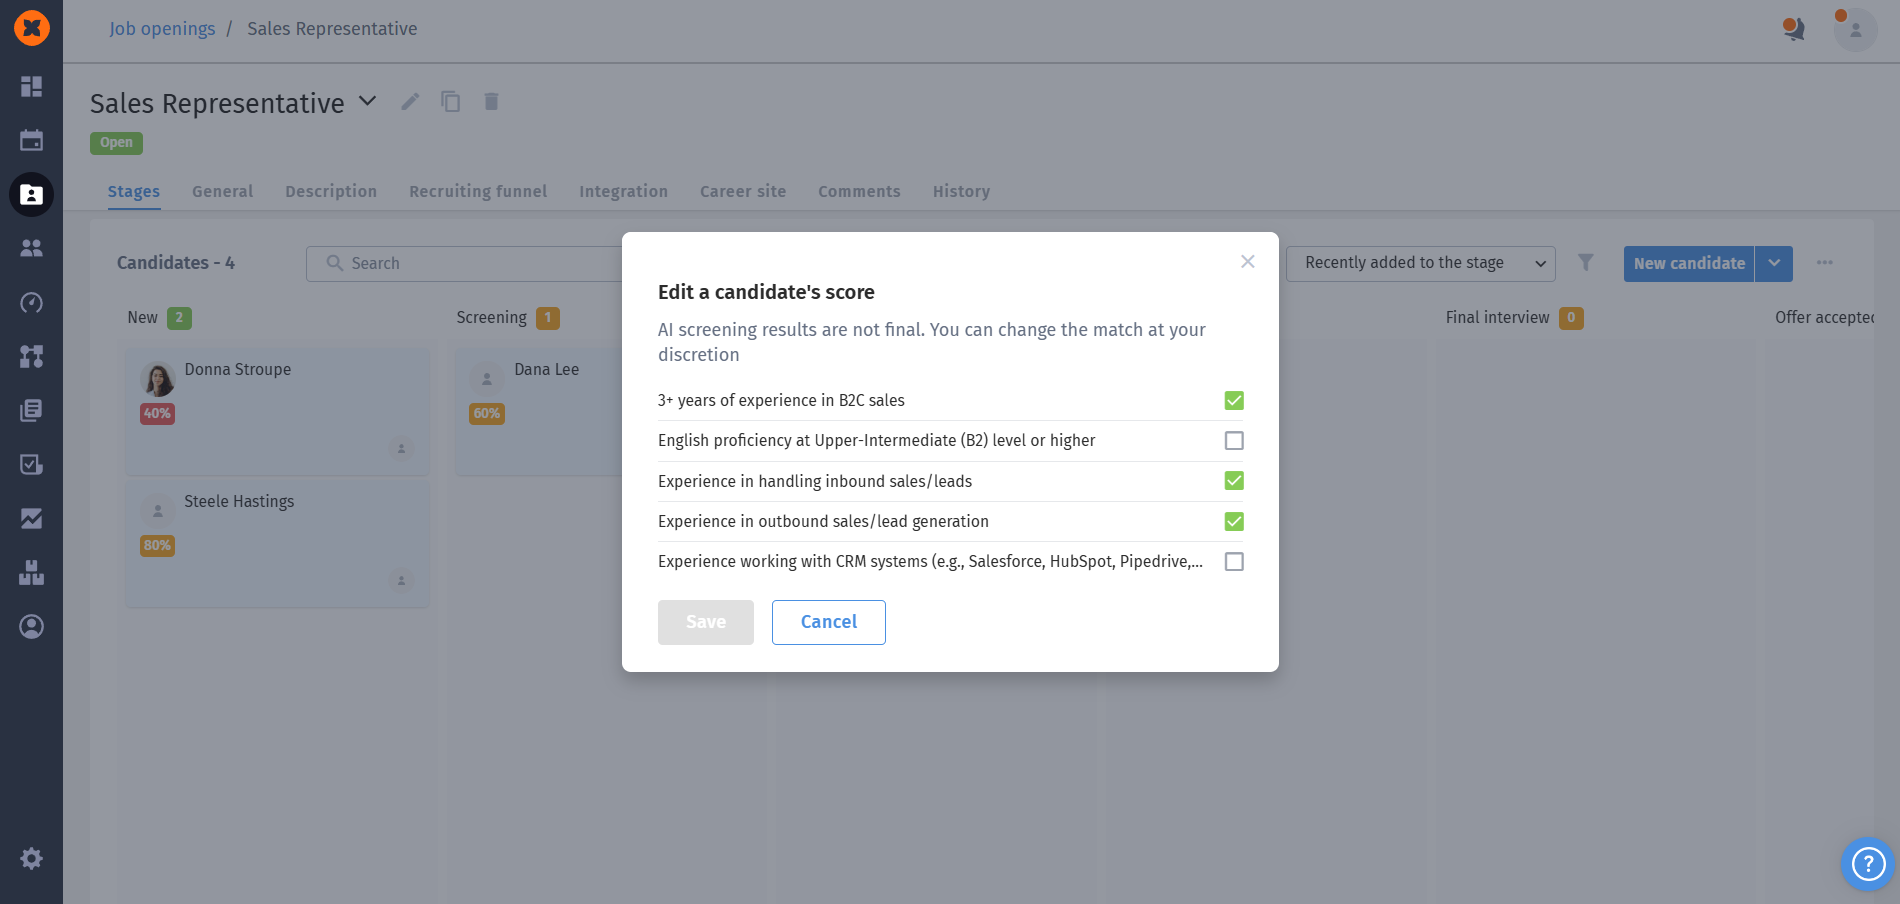Click the pencil edit icon beside job title
Screen dimensions: 1900x904
point(410,102)
